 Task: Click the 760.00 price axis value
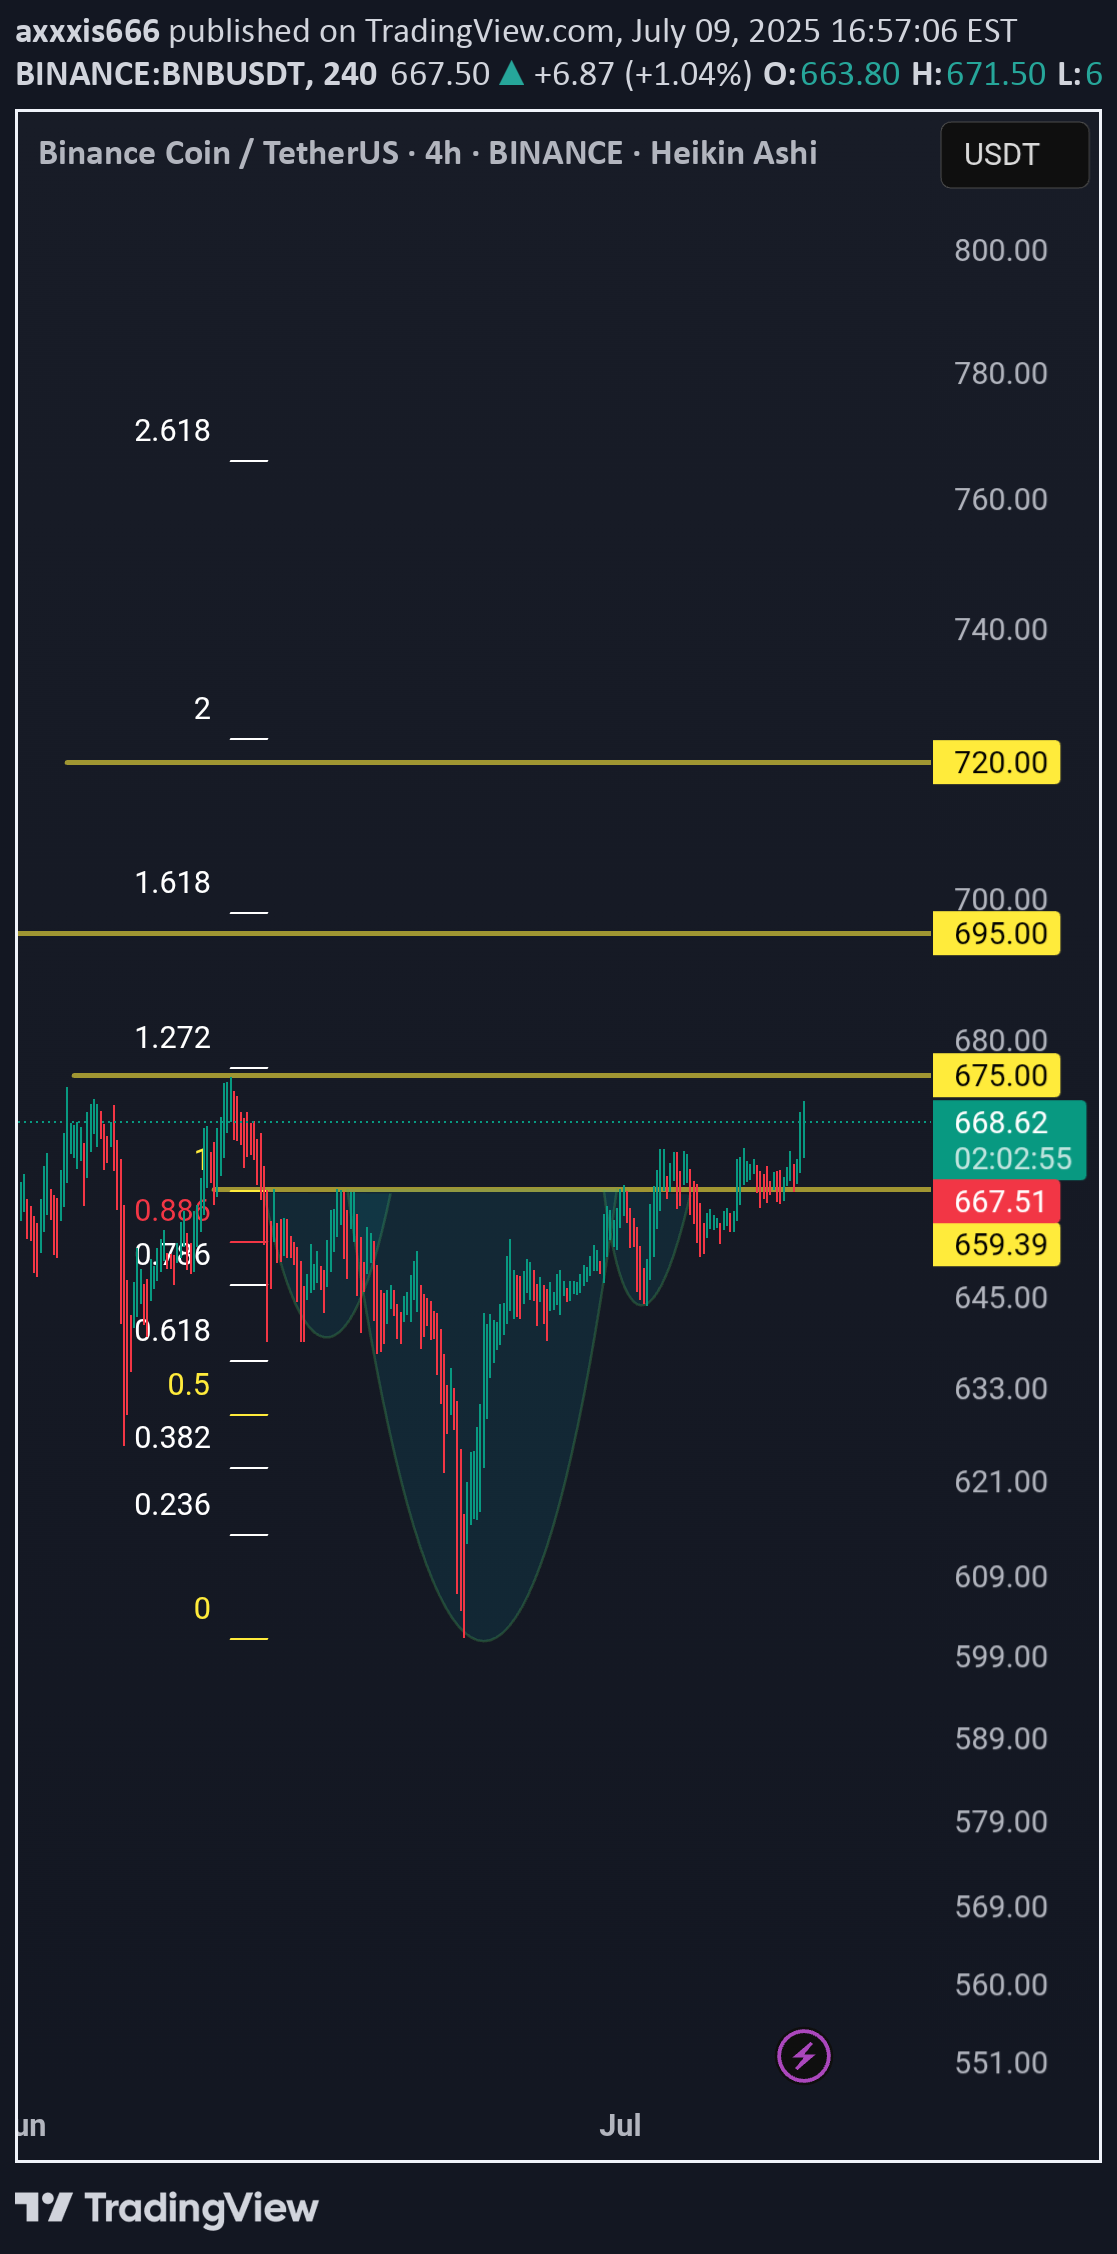point(1001,499)
